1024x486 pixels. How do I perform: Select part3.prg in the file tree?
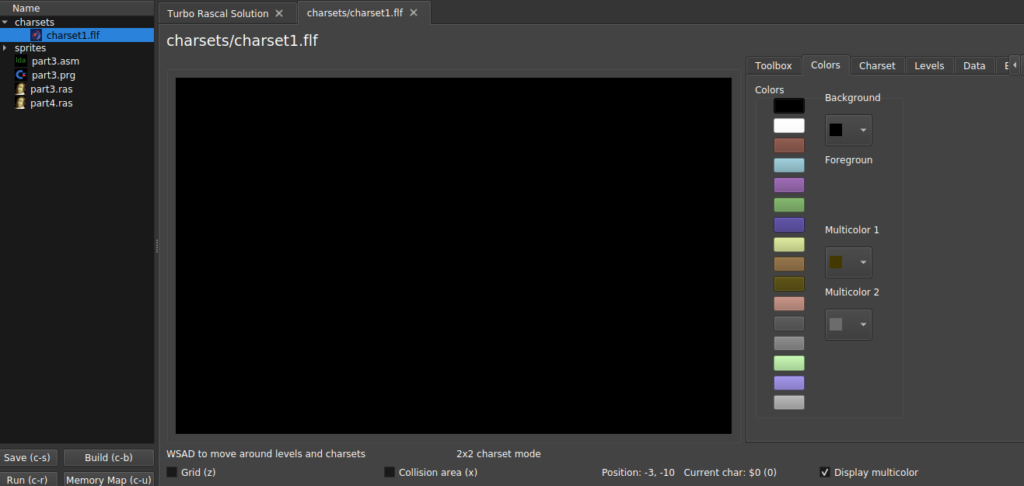[54, 75]
